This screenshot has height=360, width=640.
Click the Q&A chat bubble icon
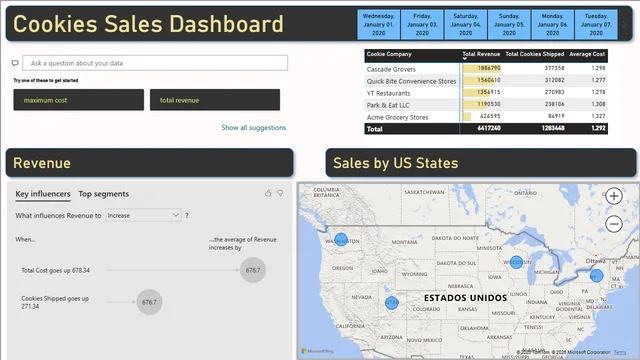[15, 63]
